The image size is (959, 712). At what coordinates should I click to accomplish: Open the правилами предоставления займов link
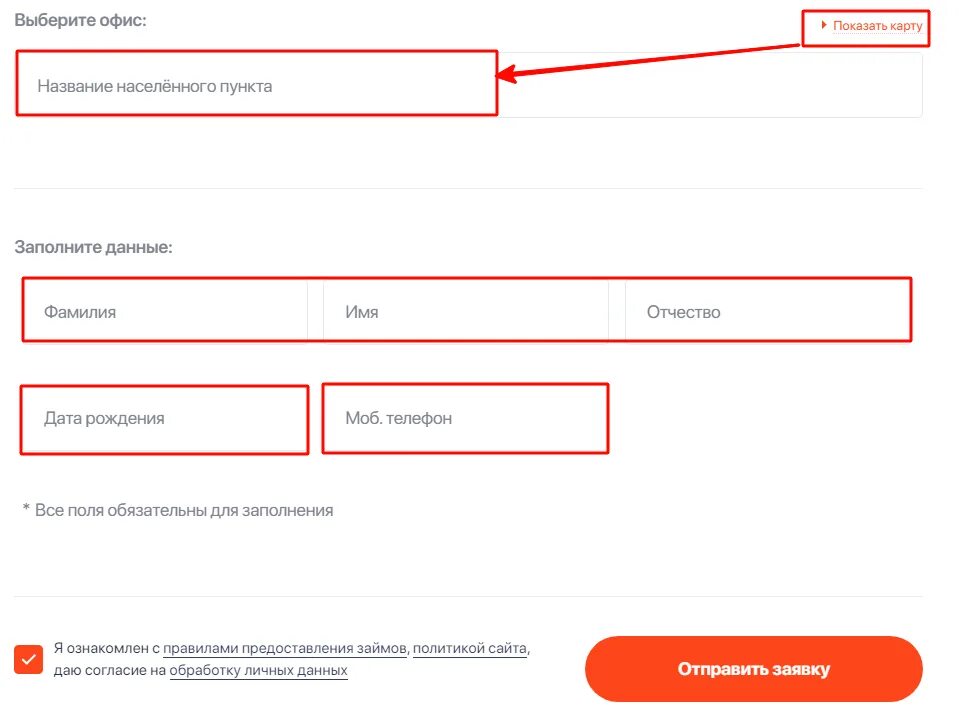284,648
